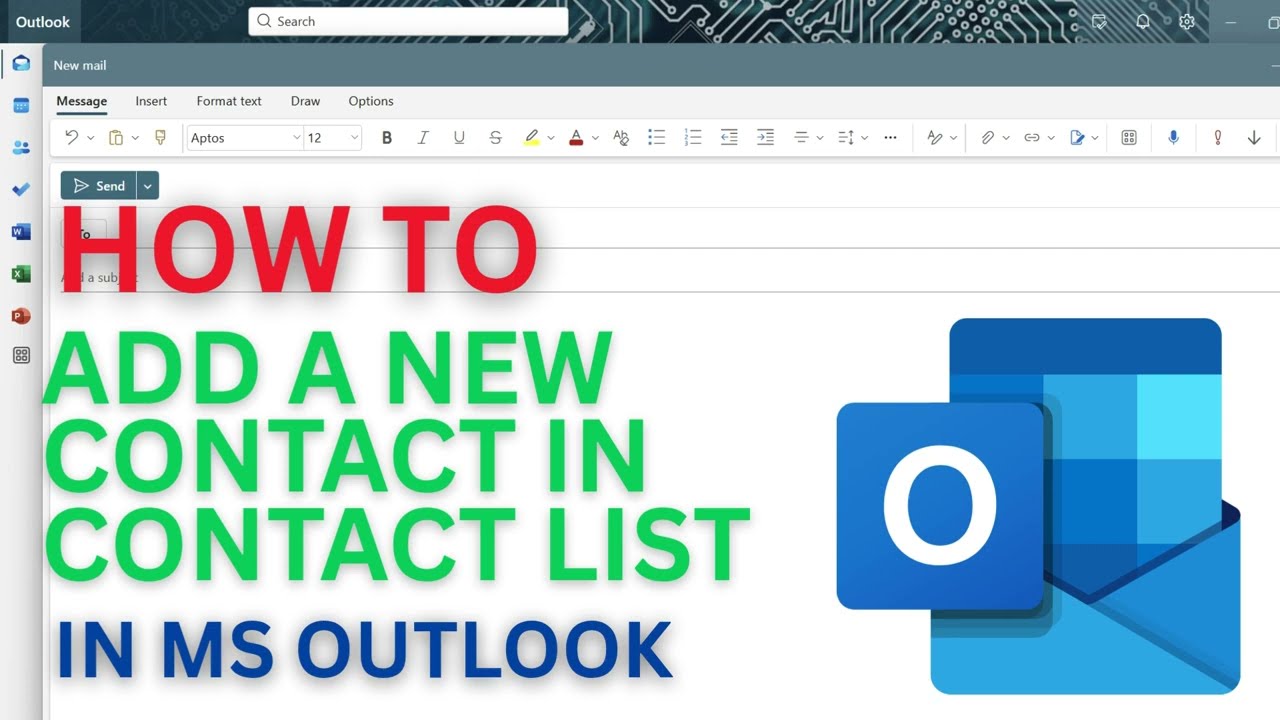Switch to the Options tab

(x=371, y=101)
